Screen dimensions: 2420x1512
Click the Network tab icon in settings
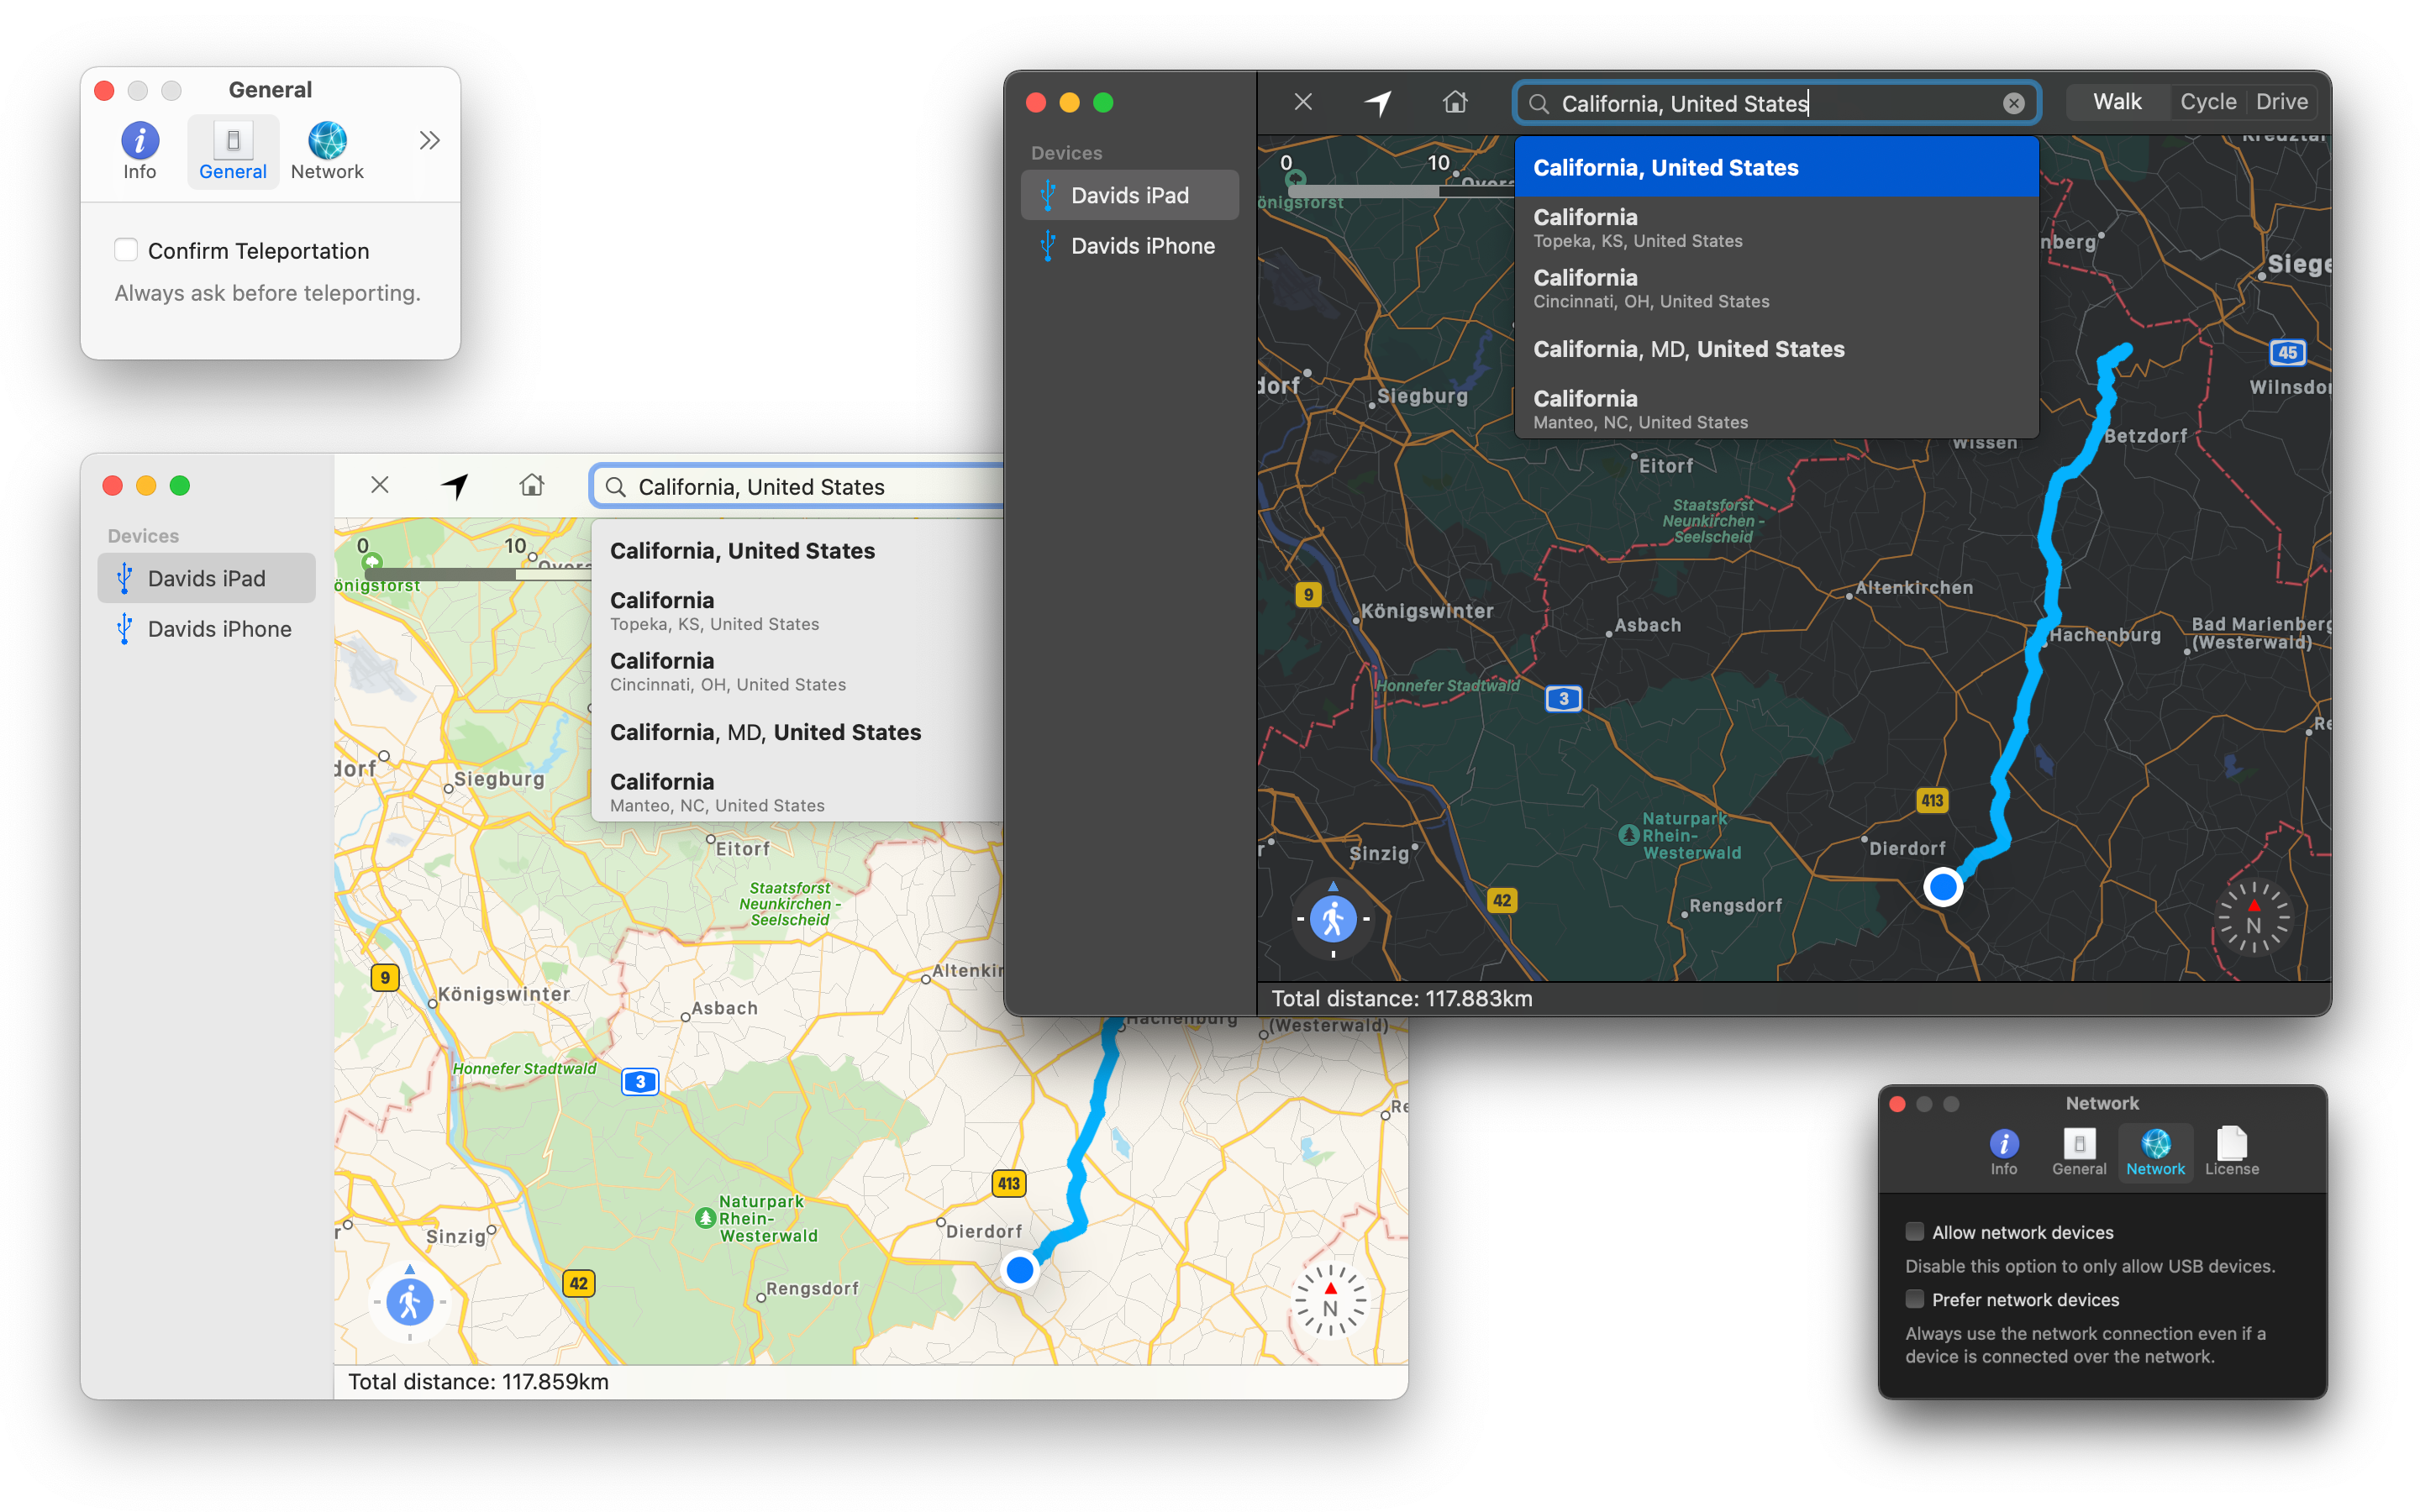(2155, 1148)
